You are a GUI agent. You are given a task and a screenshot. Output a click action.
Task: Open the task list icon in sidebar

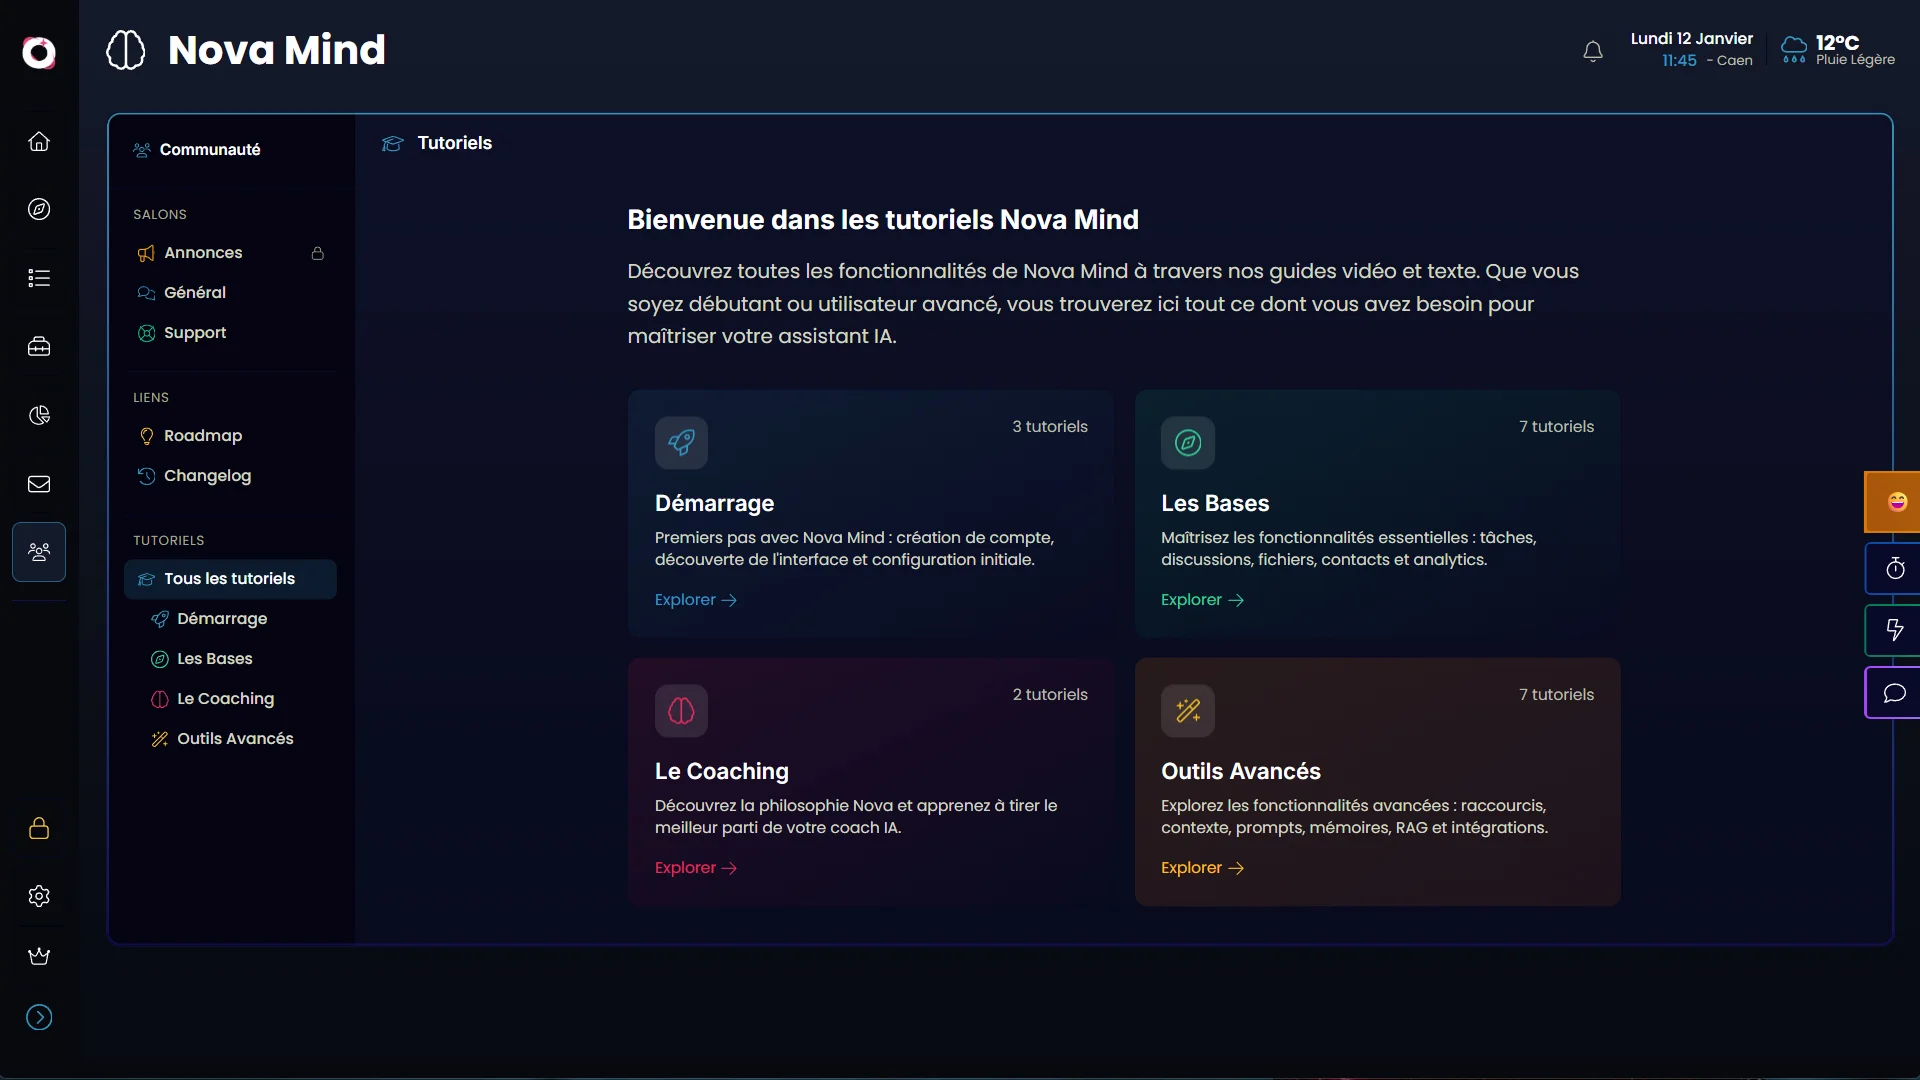click(x=39, y=278)
